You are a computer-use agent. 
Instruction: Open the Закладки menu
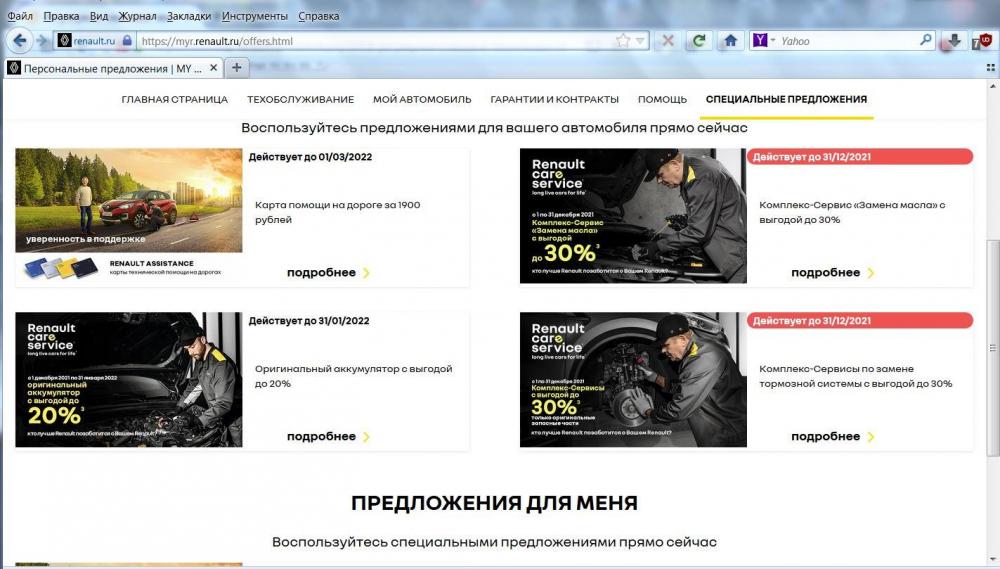pos(189,16)
